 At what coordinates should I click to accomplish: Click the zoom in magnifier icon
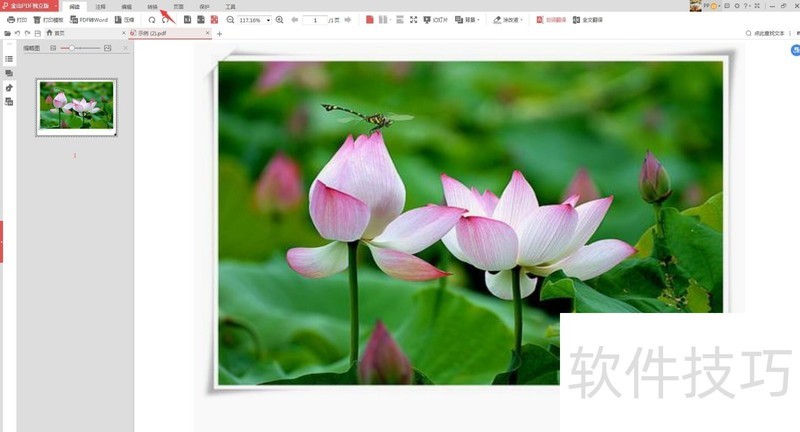tap(279, 20)
